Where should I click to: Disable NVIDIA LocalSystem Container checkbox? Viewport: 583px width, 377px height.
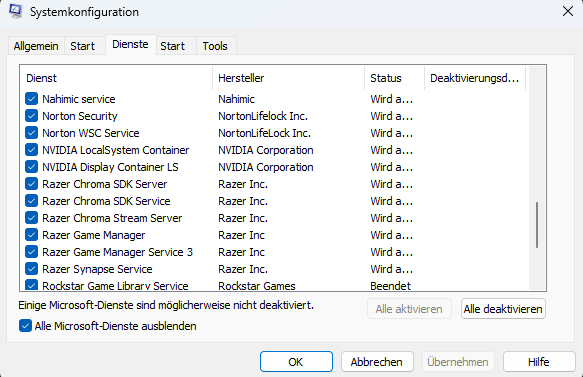[32, 150]
